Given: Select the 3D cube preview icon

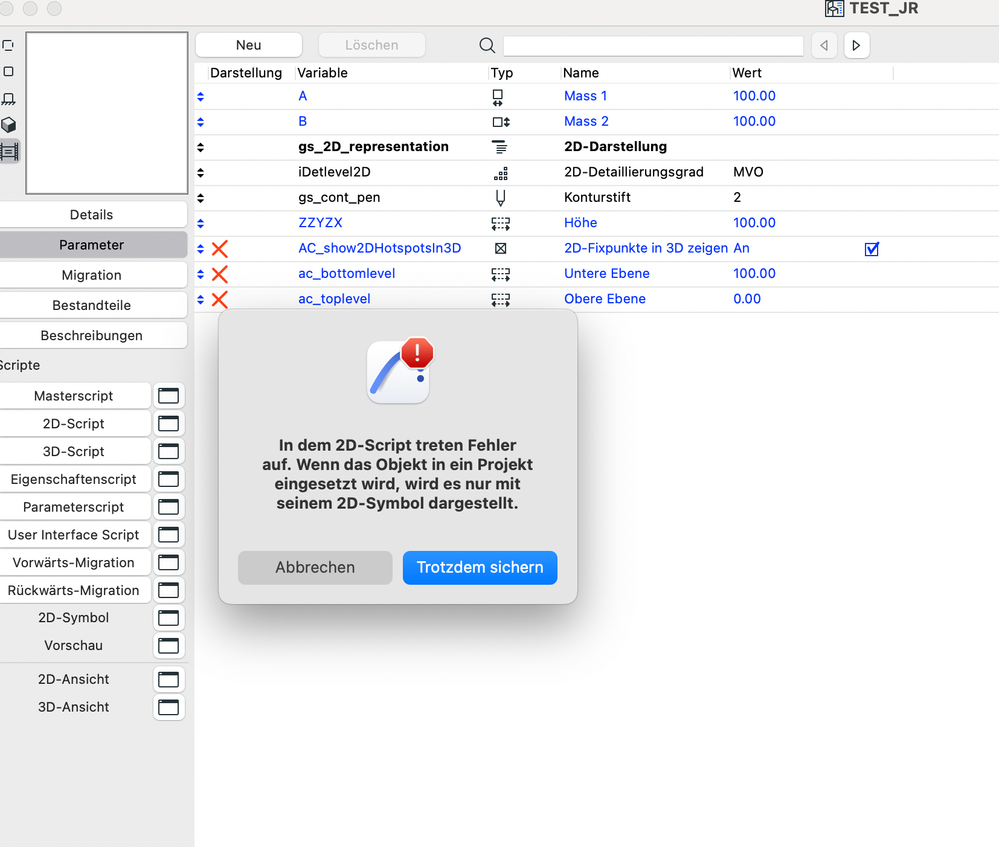Looking at the screenshot, I should [x=9, y=125].
